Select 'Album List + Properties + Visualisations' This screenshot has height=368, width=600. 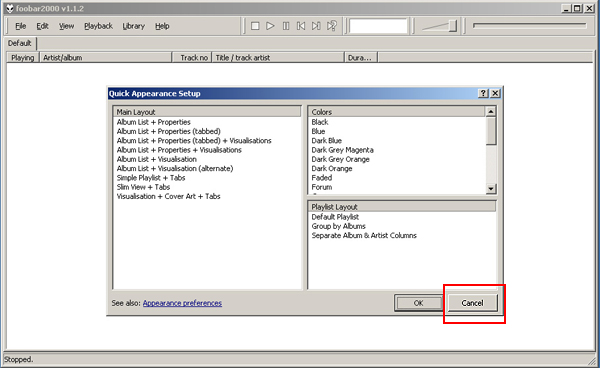pyautogui.click(x=179, y=150)
